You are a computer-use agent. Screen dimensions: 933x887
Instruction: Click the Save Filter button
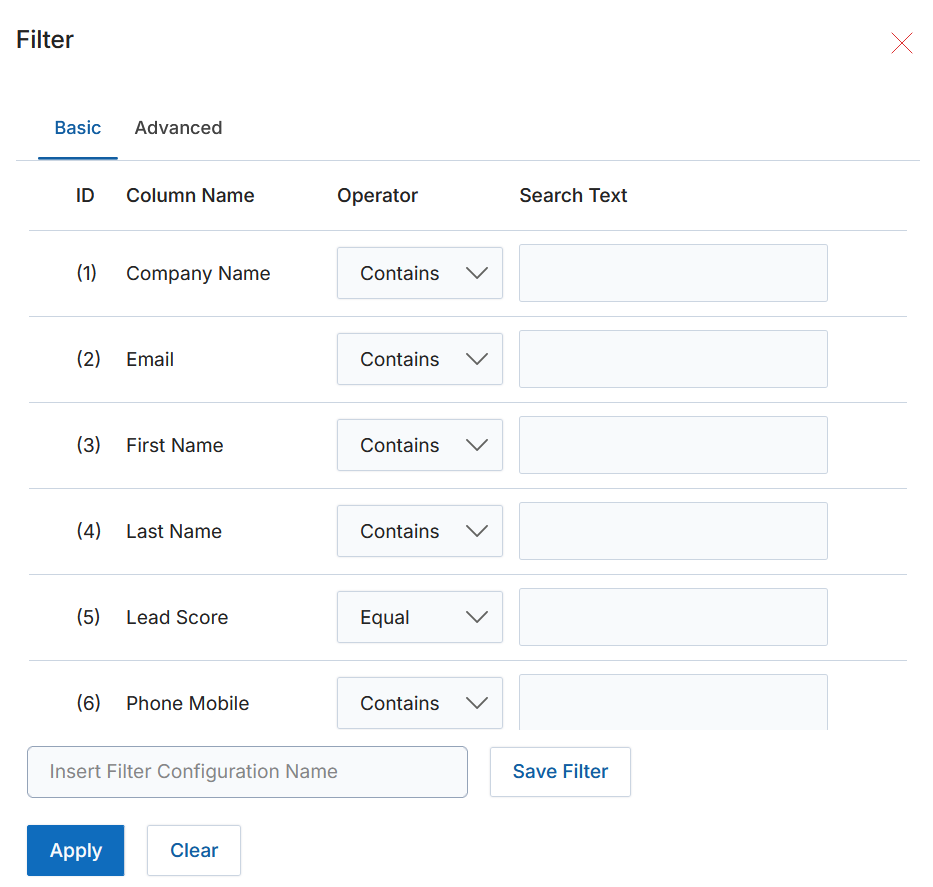coord(560,772)
